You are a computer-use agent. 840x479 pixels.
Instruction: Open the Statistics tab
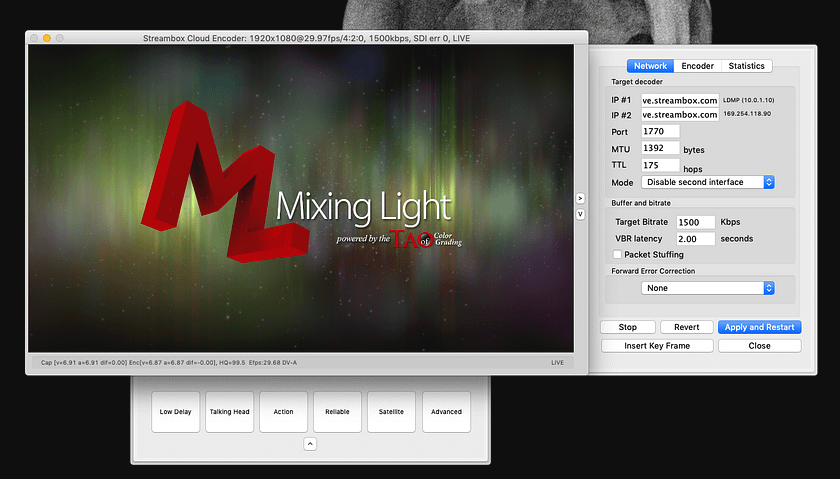[x=746, y=66]
